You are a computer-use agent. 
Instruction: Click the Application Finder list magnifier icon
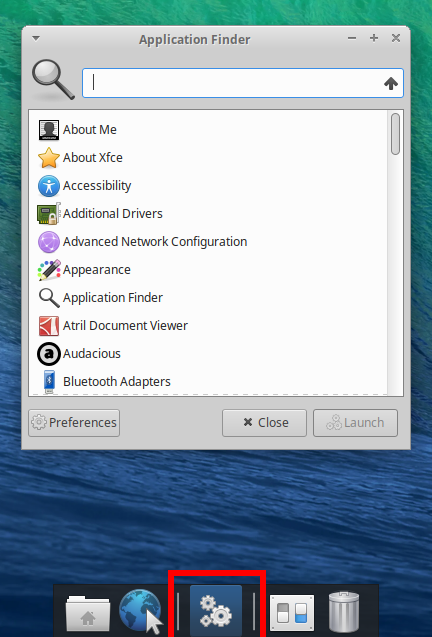click(x=49, y=298)
